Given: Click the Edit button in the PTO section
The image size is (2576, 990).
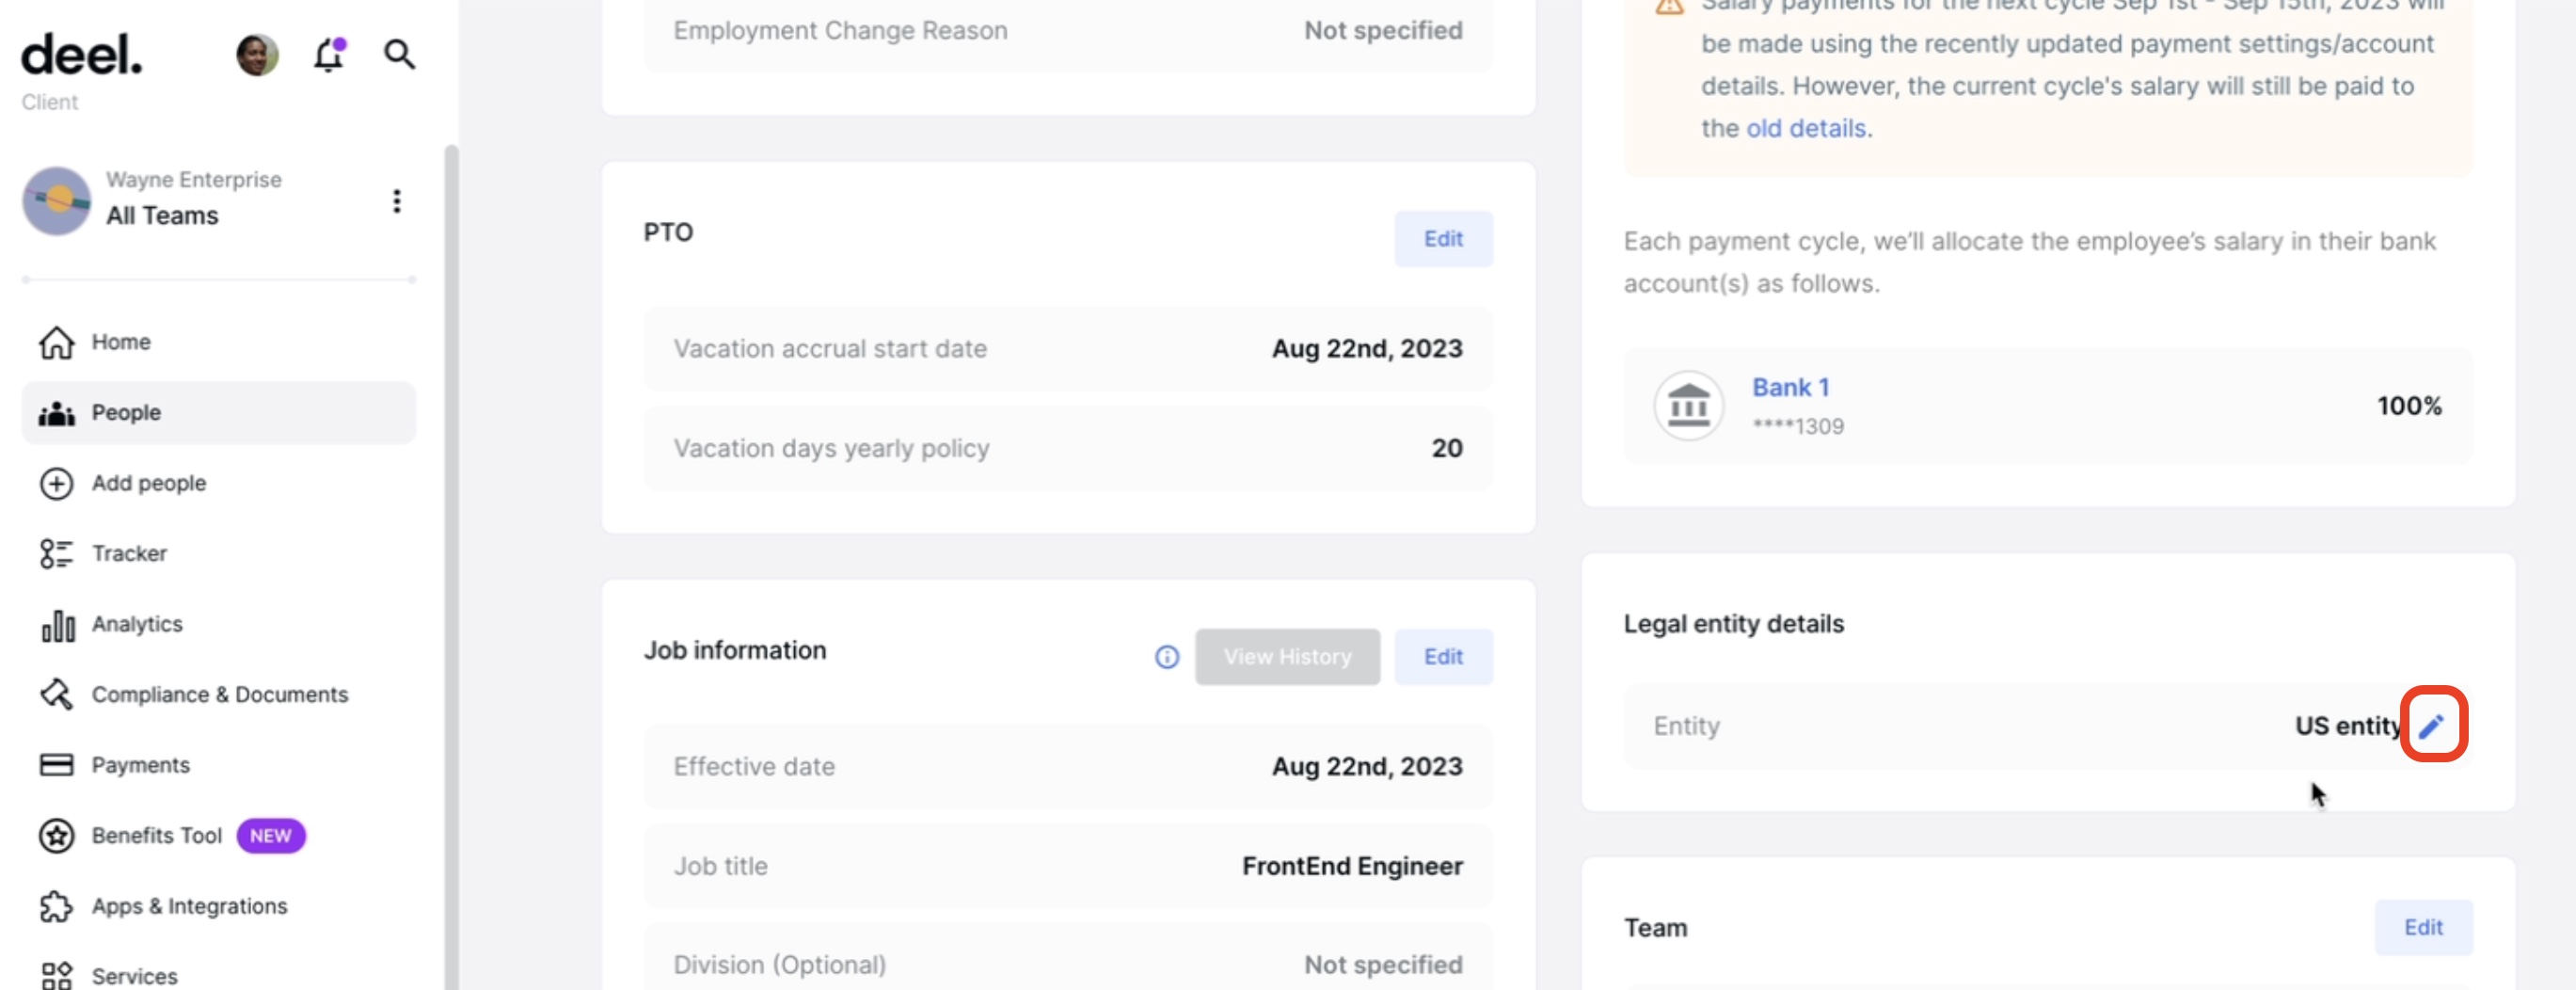Looking at the screenshot, I should point(1443,239).
